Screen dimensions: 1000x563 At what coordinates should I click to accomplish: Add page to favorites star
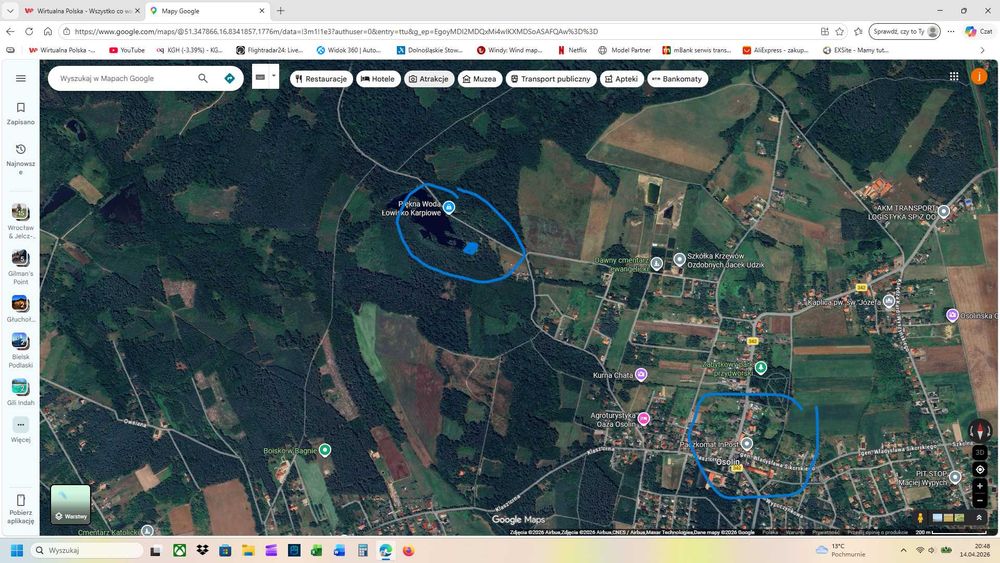coord(840,31)
